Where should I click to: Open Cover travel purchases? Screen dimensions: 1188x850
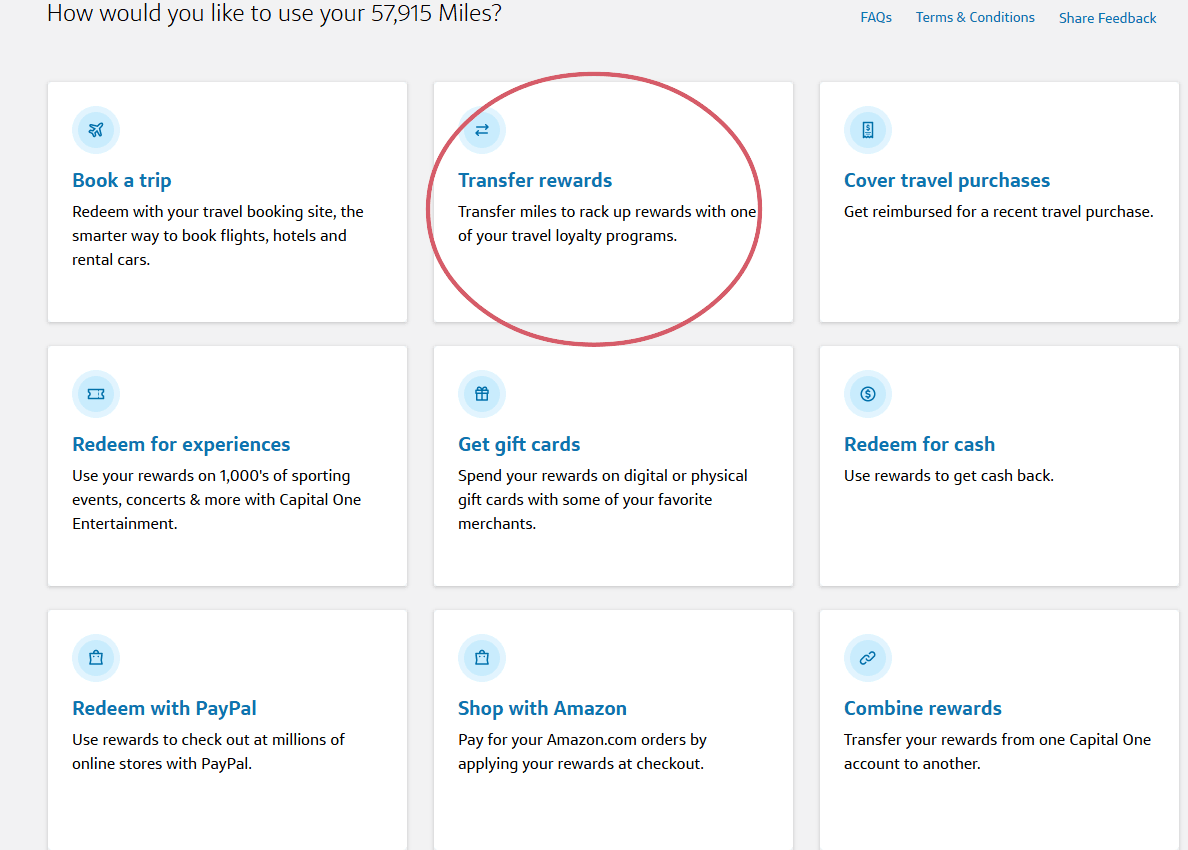tap(946, 180)
